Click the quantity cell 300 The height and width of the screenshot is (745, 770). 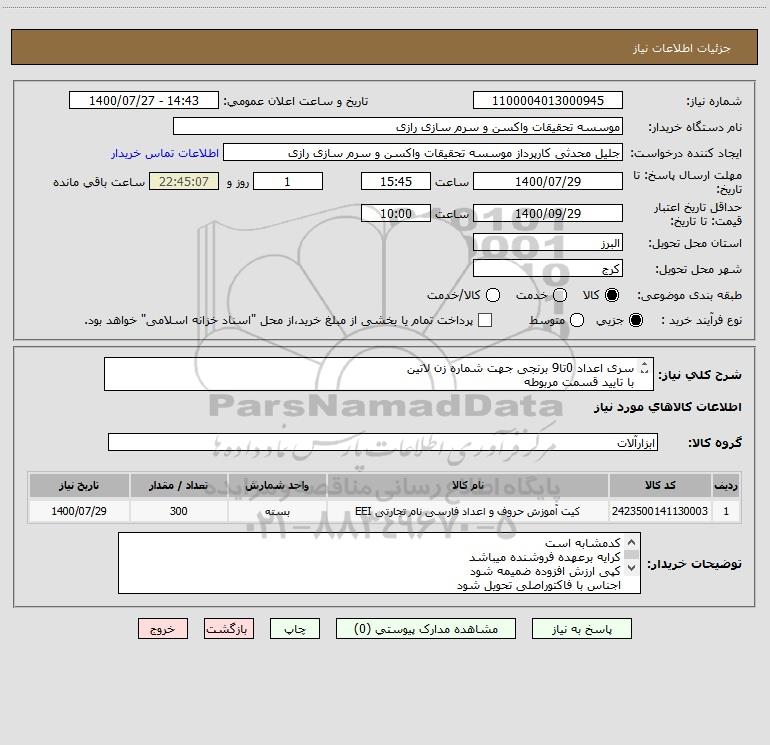click(x=178, y=511)
